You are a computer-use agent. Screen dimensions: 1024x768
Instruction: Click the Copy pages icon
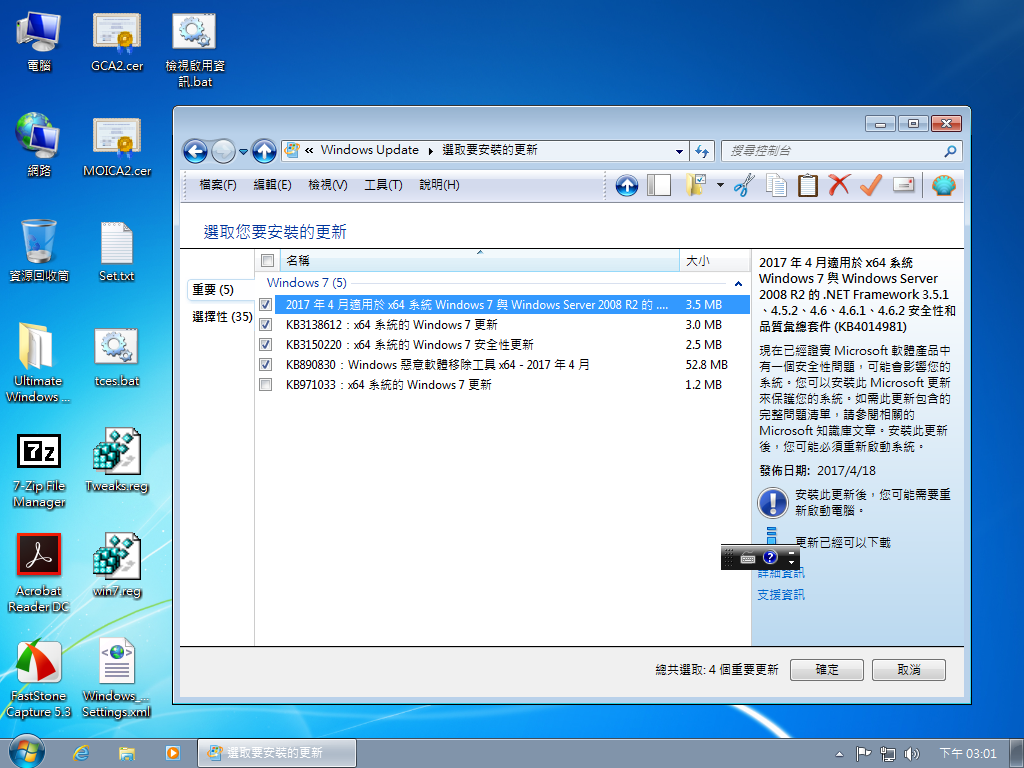[776, 185]
